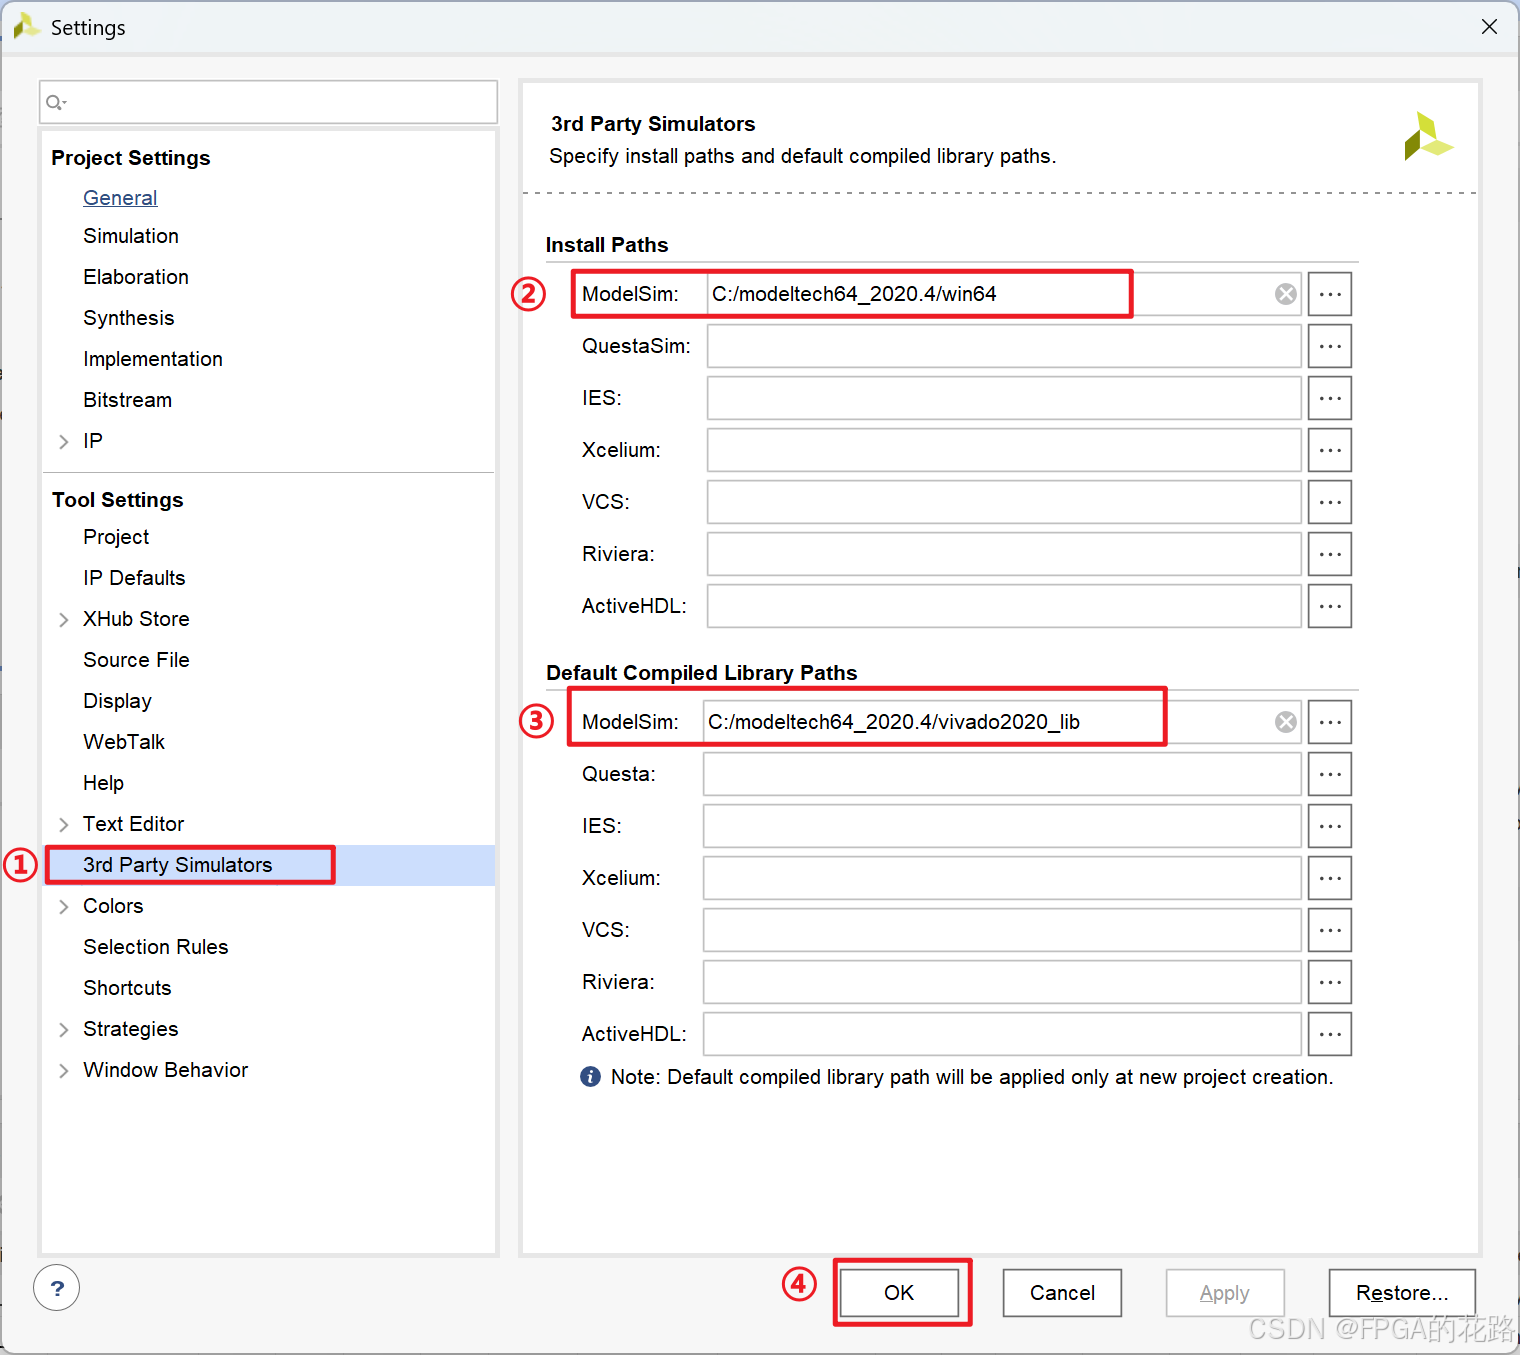Open Selection Rules settings

(x=156, y=947)
